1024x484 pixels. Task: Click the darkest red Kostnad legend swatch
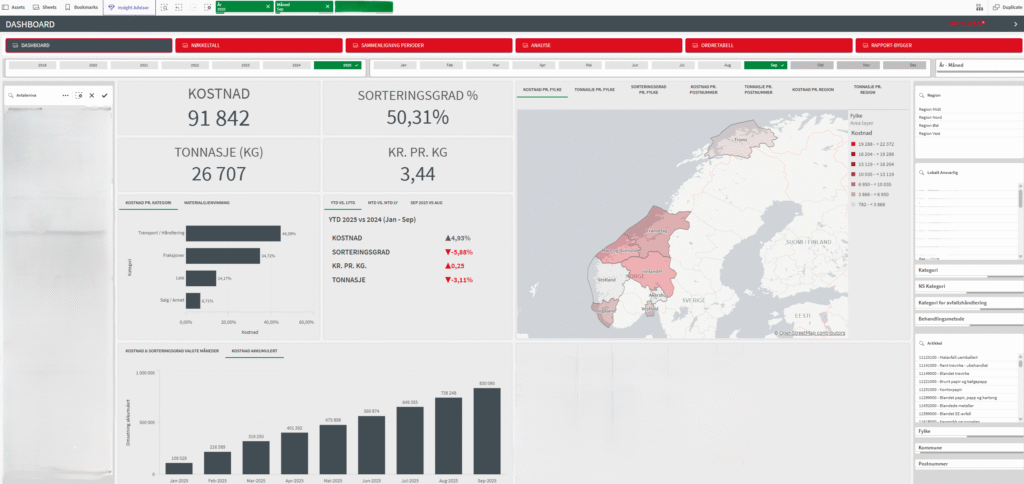pyautogui.click(x=853, y=144)
